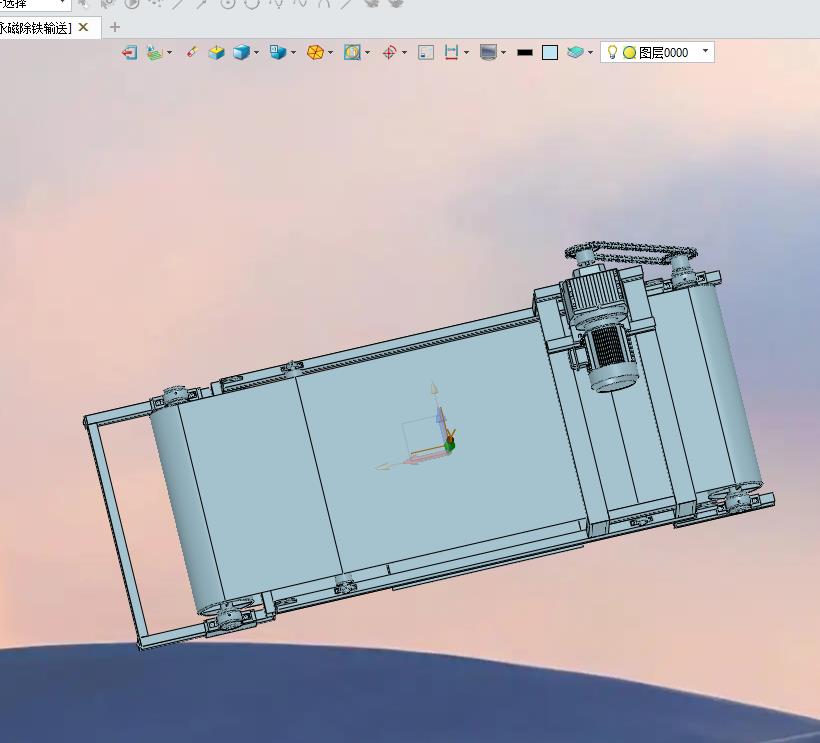This screenshot has height=743, width=820.
Task: Click the green origin sphere of the triad
Action: click(x=449, y=445)
